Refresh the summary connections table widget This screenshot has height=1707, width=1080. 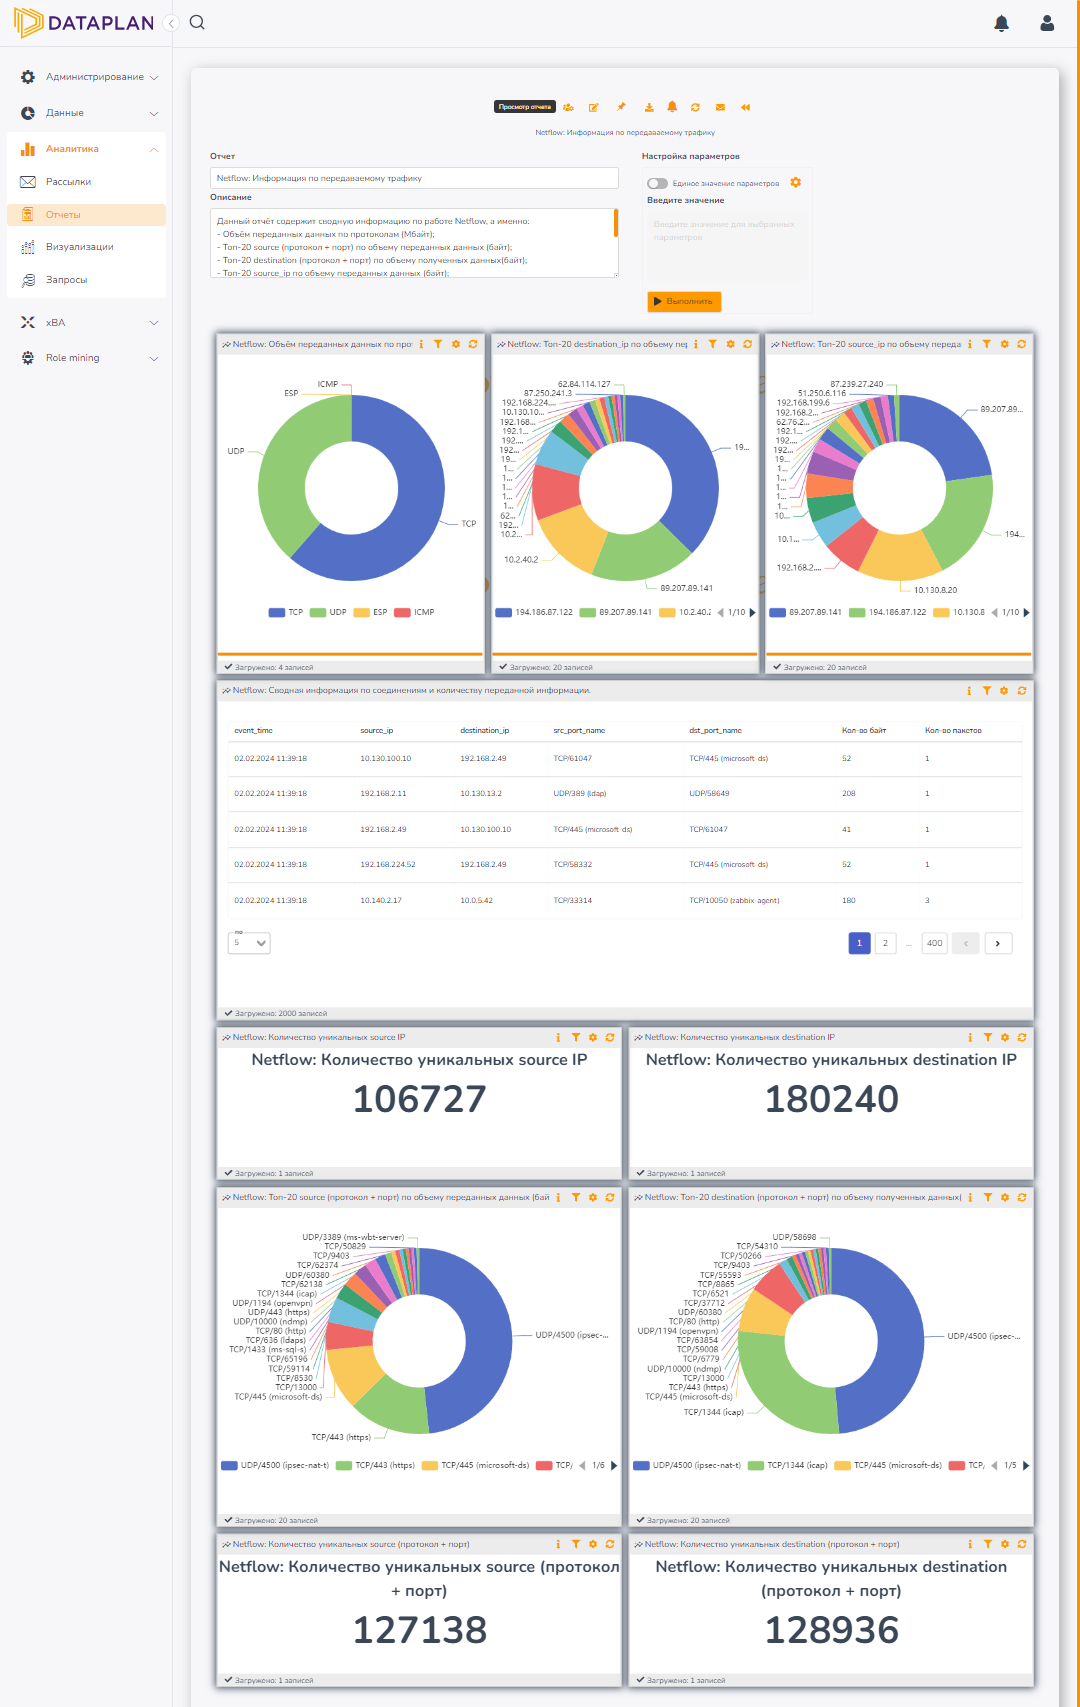(x=1022, y=690)
